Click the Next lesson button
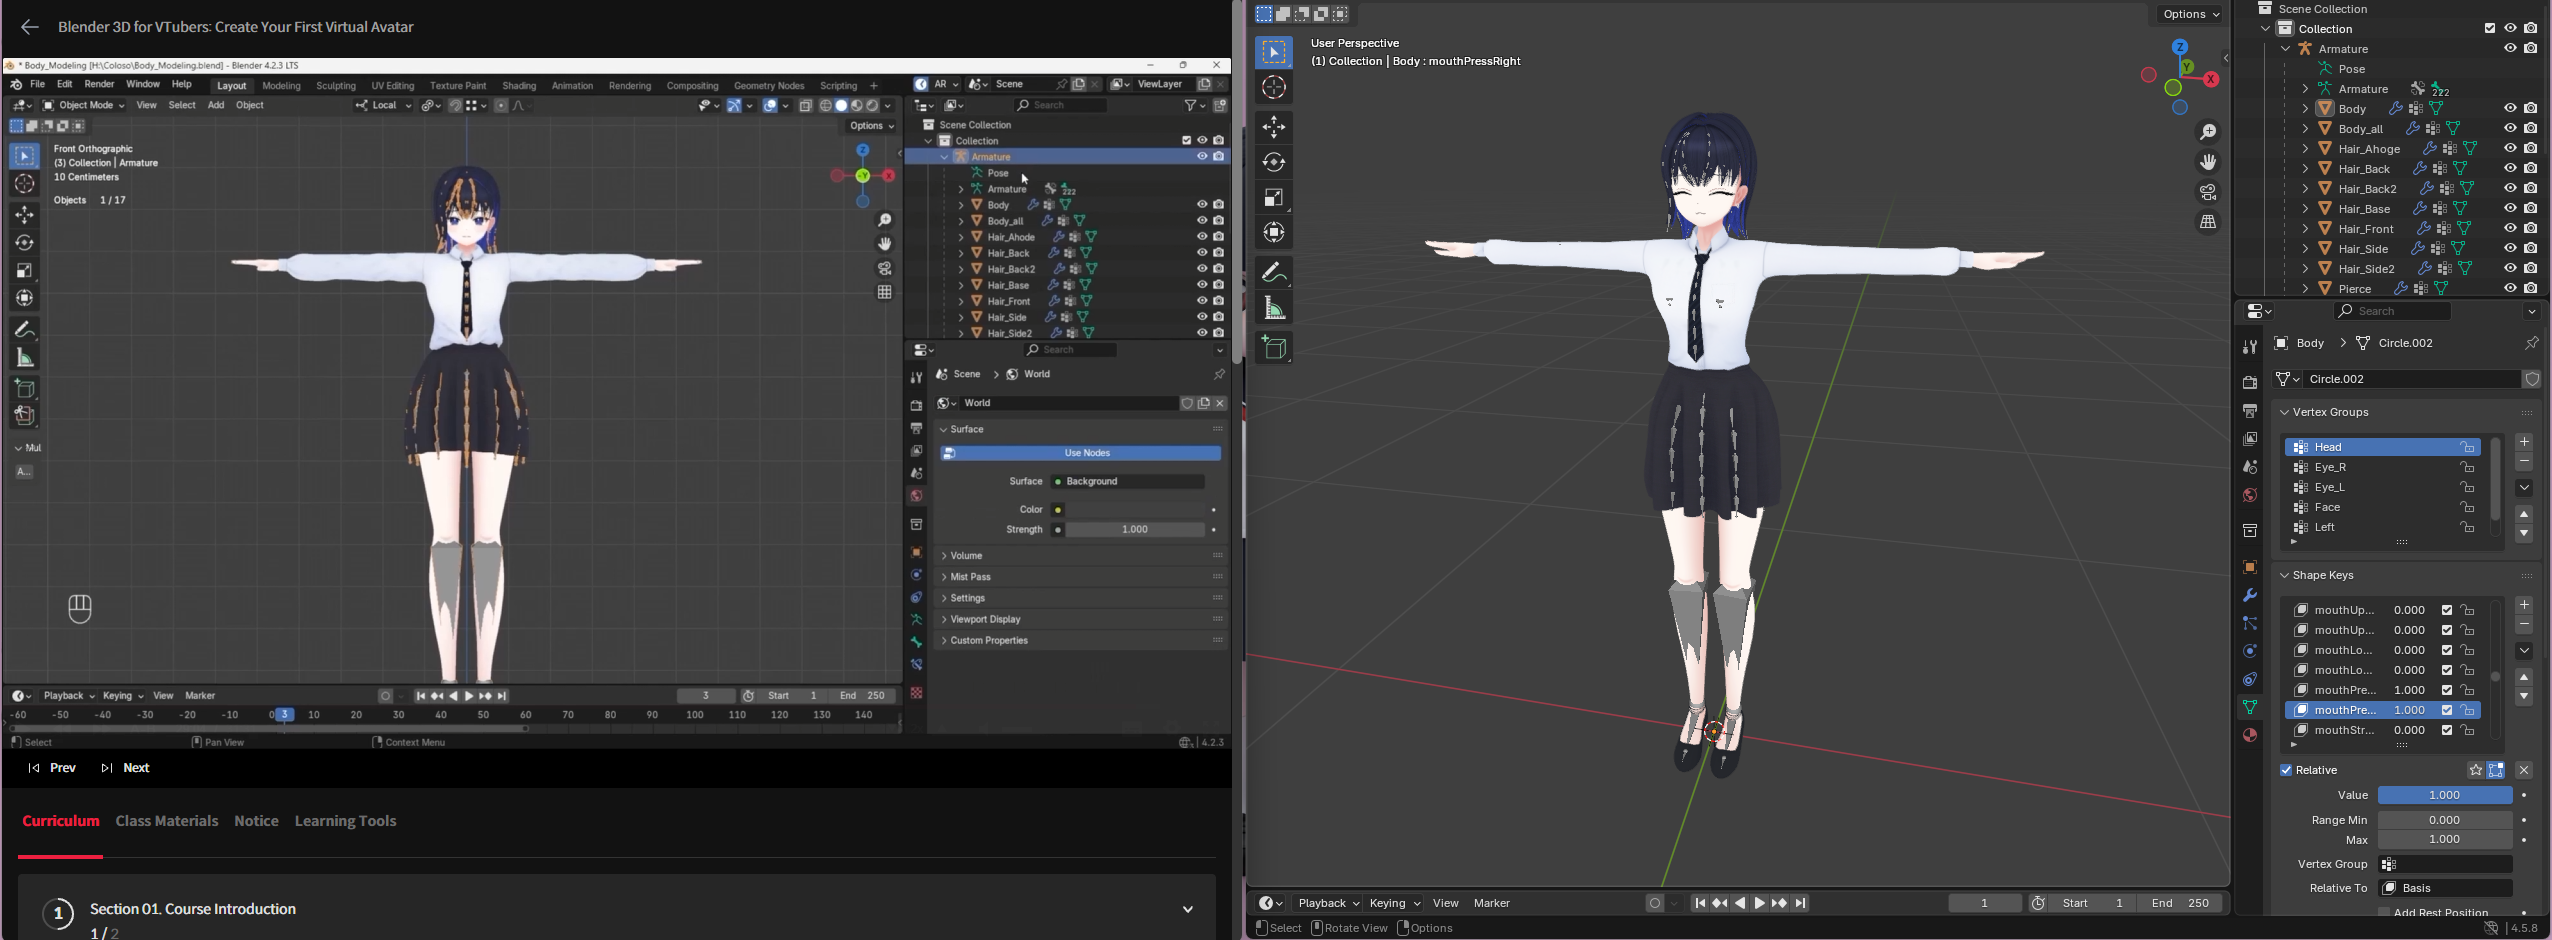2552x940 pixels. (x=126, y=768)
